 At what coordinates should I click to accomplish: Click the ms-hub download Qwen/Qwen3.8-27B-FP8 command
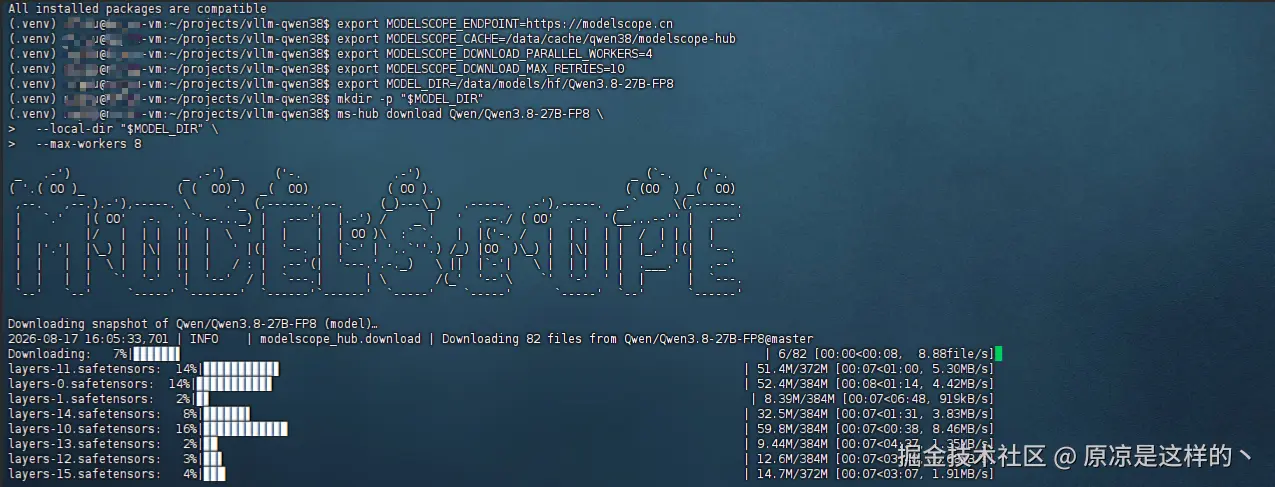tap(470, 114)
